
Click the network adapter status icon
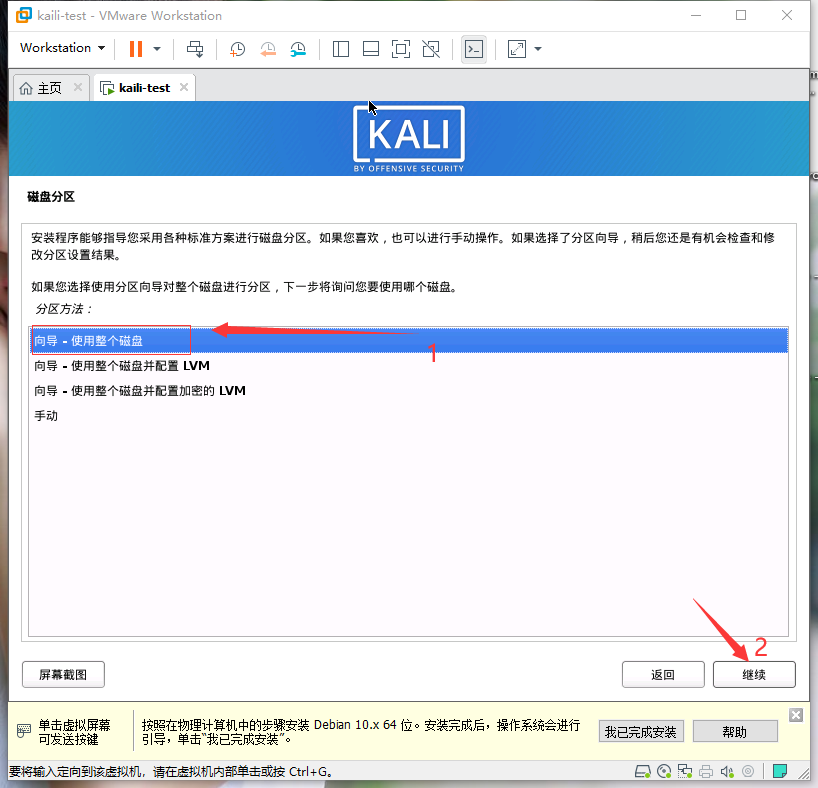coord(684,771)
